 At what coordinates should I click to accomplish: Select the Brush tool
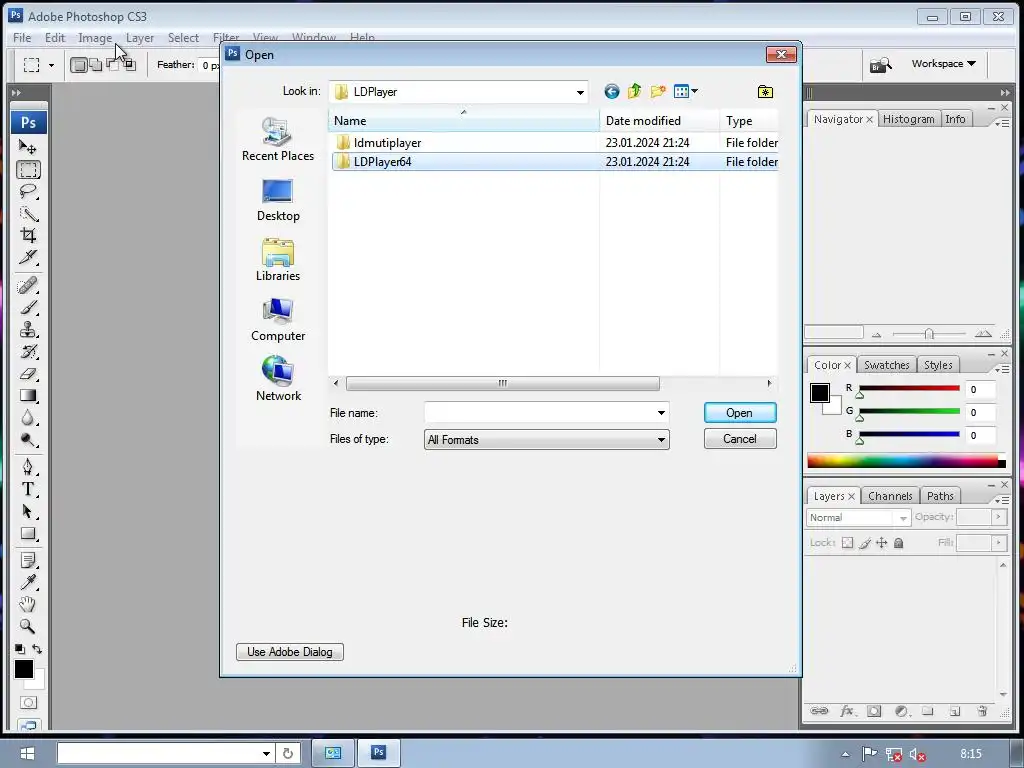coord(28,307)
